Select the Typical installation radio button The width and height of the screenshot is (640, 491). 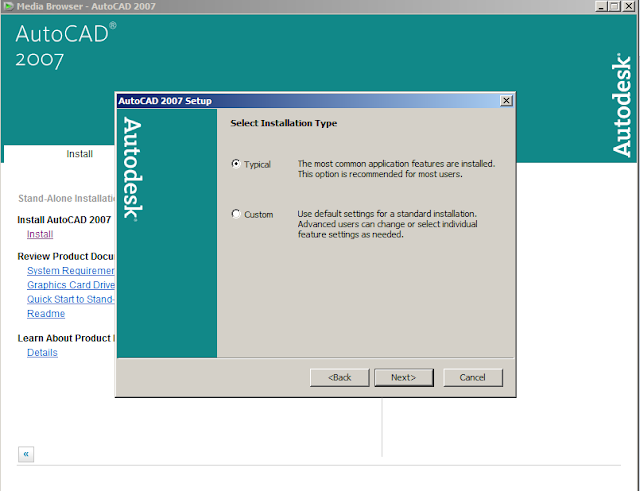236,164
